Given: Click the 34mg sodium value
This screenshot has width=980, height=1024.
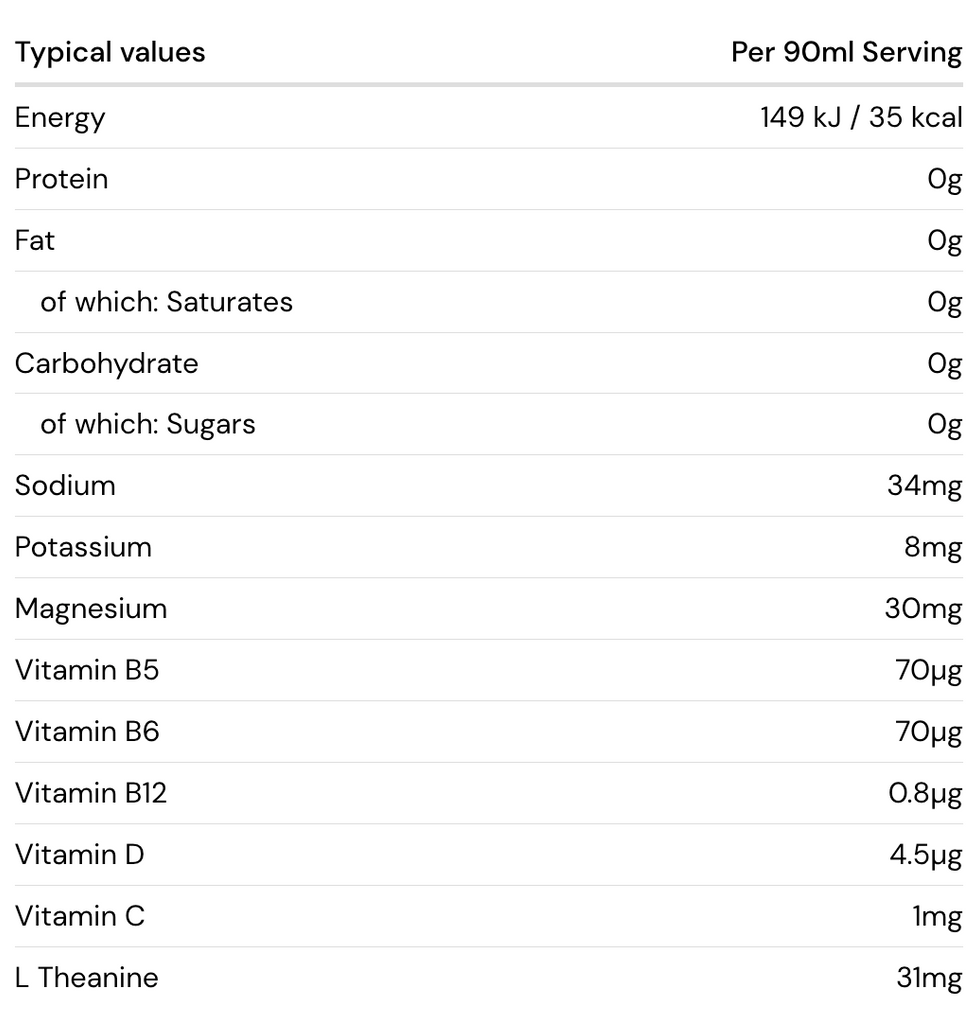Looking at the screenshot, I should click(x=924, y=486).
